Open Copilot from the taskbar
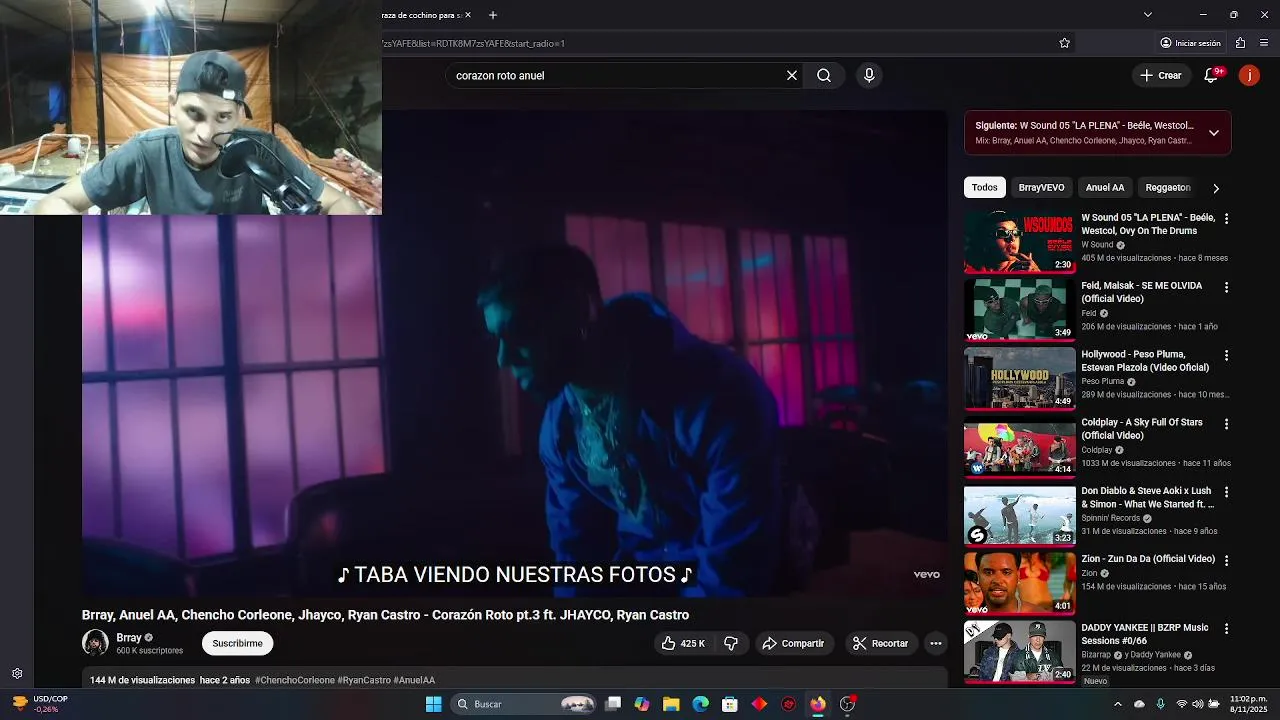Screen dimensions: 1280x720 coord(642,704)
